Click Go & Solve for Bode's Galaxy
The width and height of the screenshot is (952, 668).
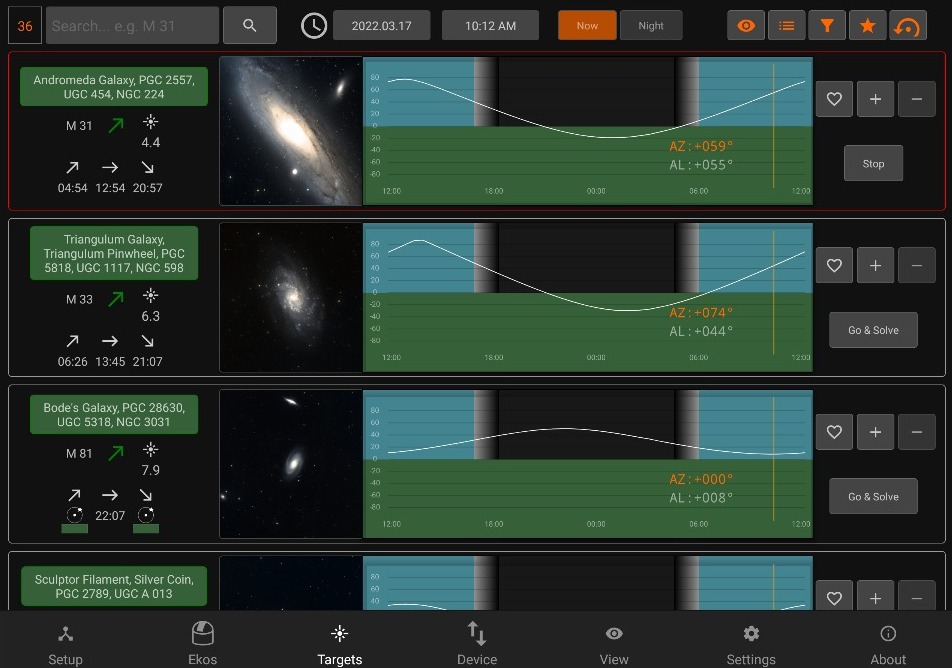[873, 496]
